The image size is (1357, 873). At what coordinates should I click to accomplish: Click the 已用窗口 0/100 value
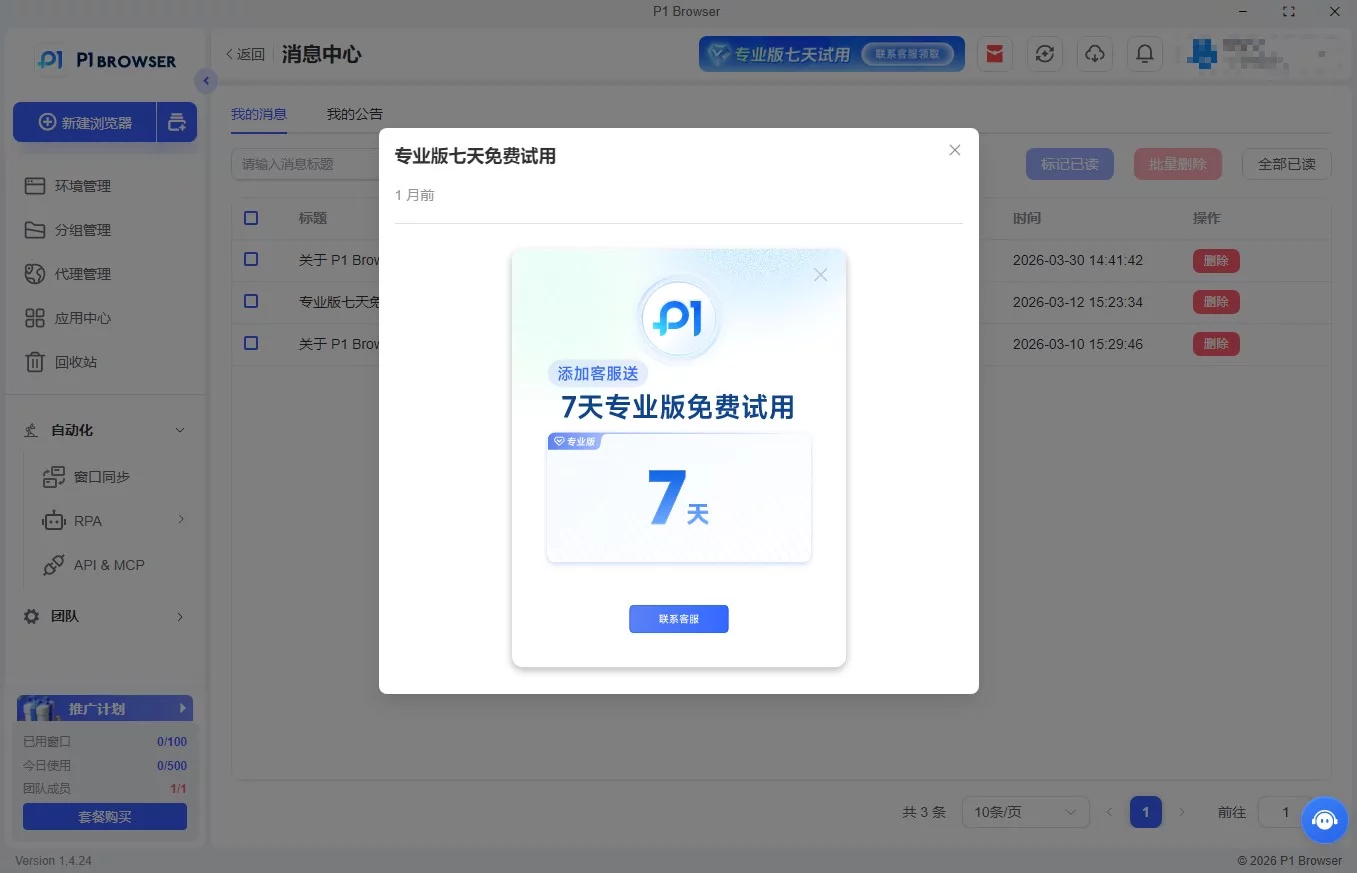click(x=172, y=742)
